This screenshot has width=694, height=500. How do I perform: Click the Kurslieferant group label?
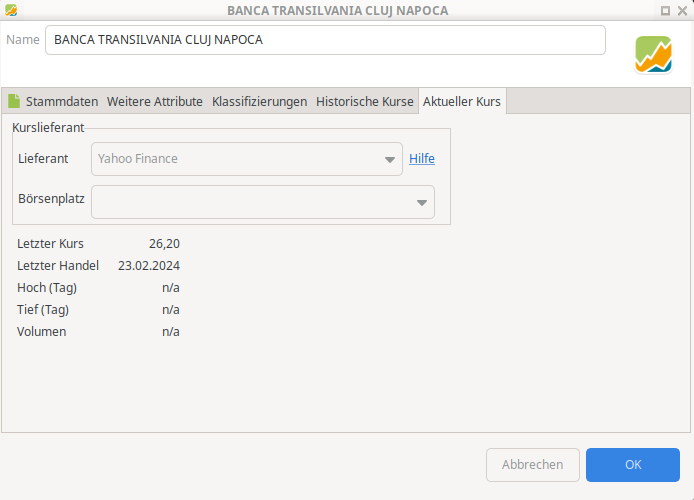(48, 127)
